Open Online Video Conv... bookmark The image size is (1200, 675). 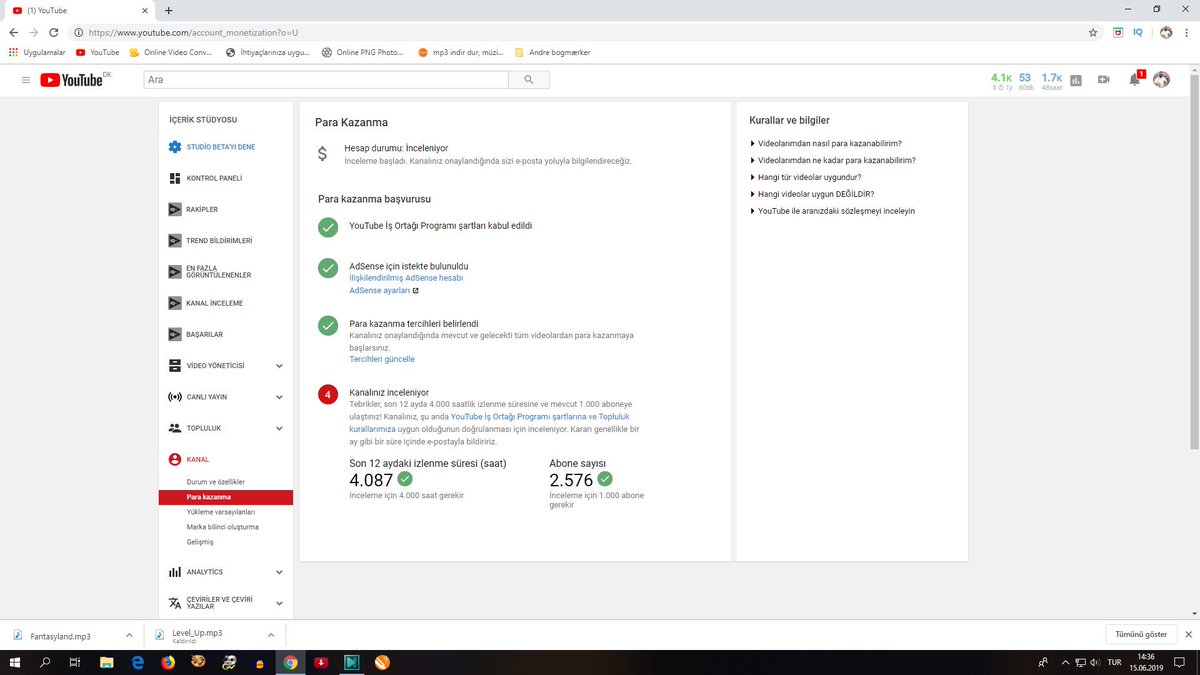click(171, 52)
